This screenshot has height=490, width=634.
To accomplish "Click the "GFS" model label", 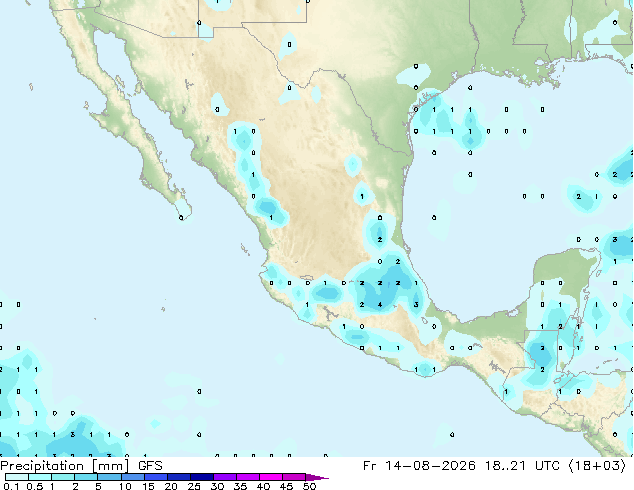I will point(150,466).
